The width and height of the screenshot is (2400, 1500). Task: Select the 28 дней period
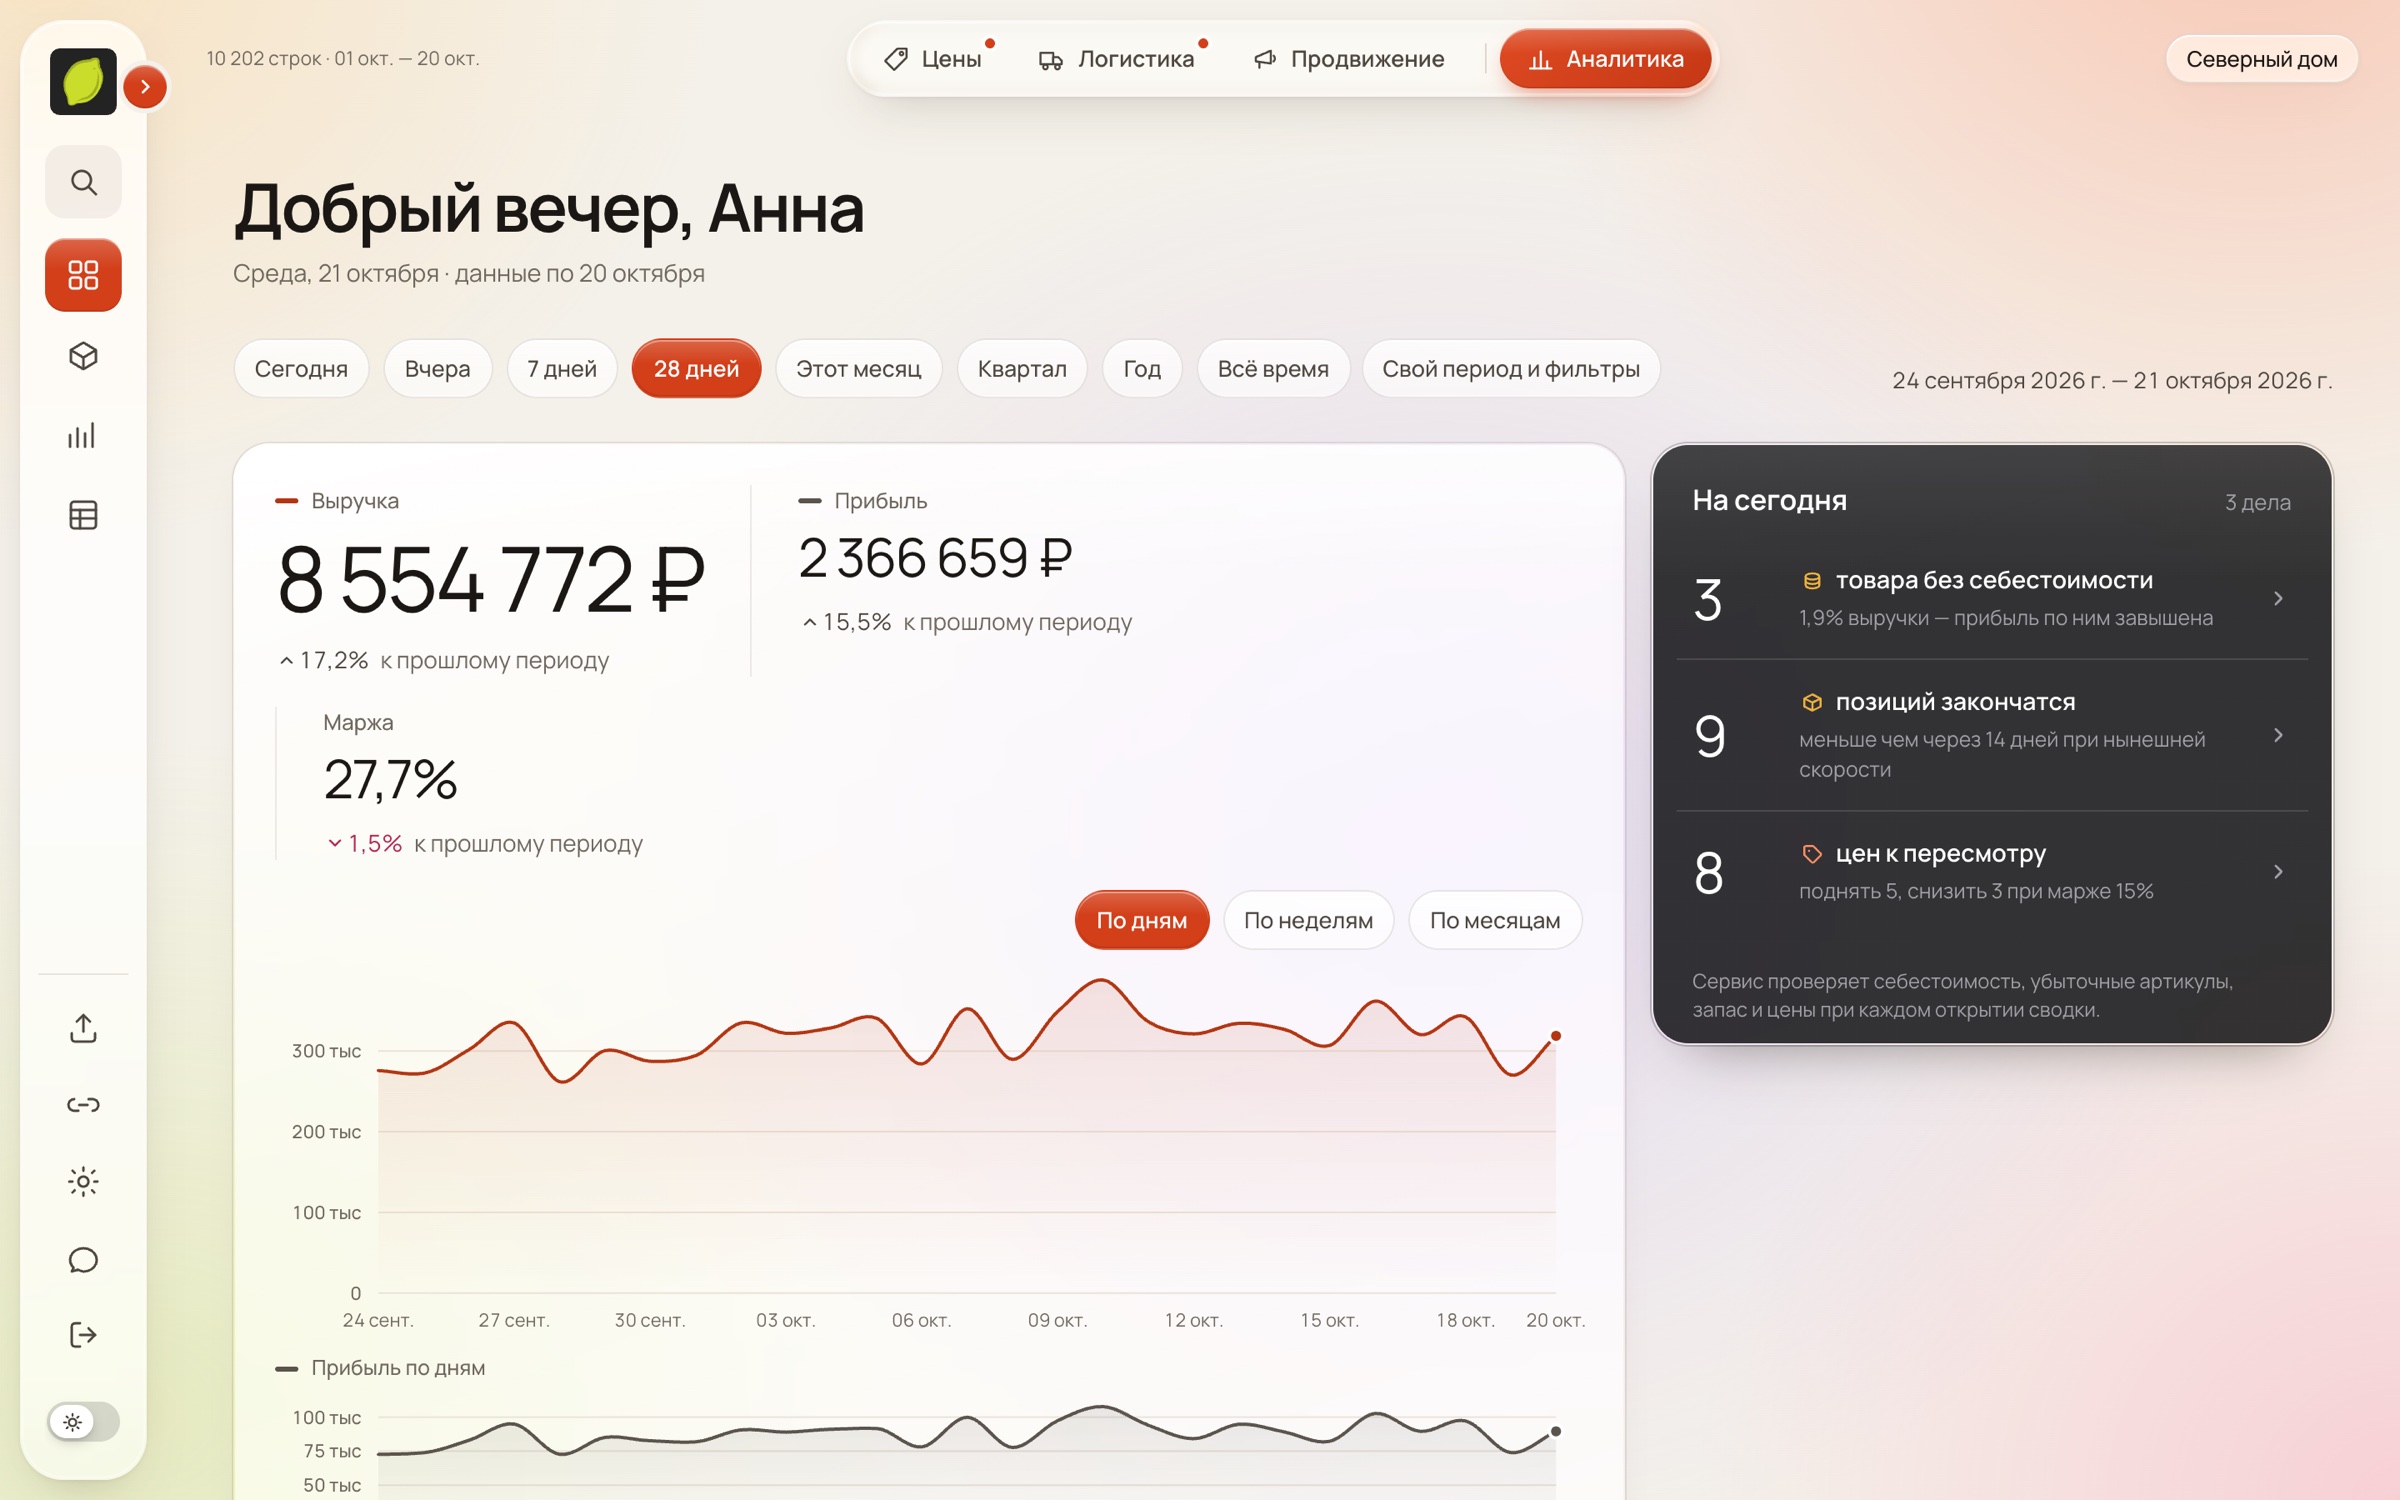click(x=696, y=369)
